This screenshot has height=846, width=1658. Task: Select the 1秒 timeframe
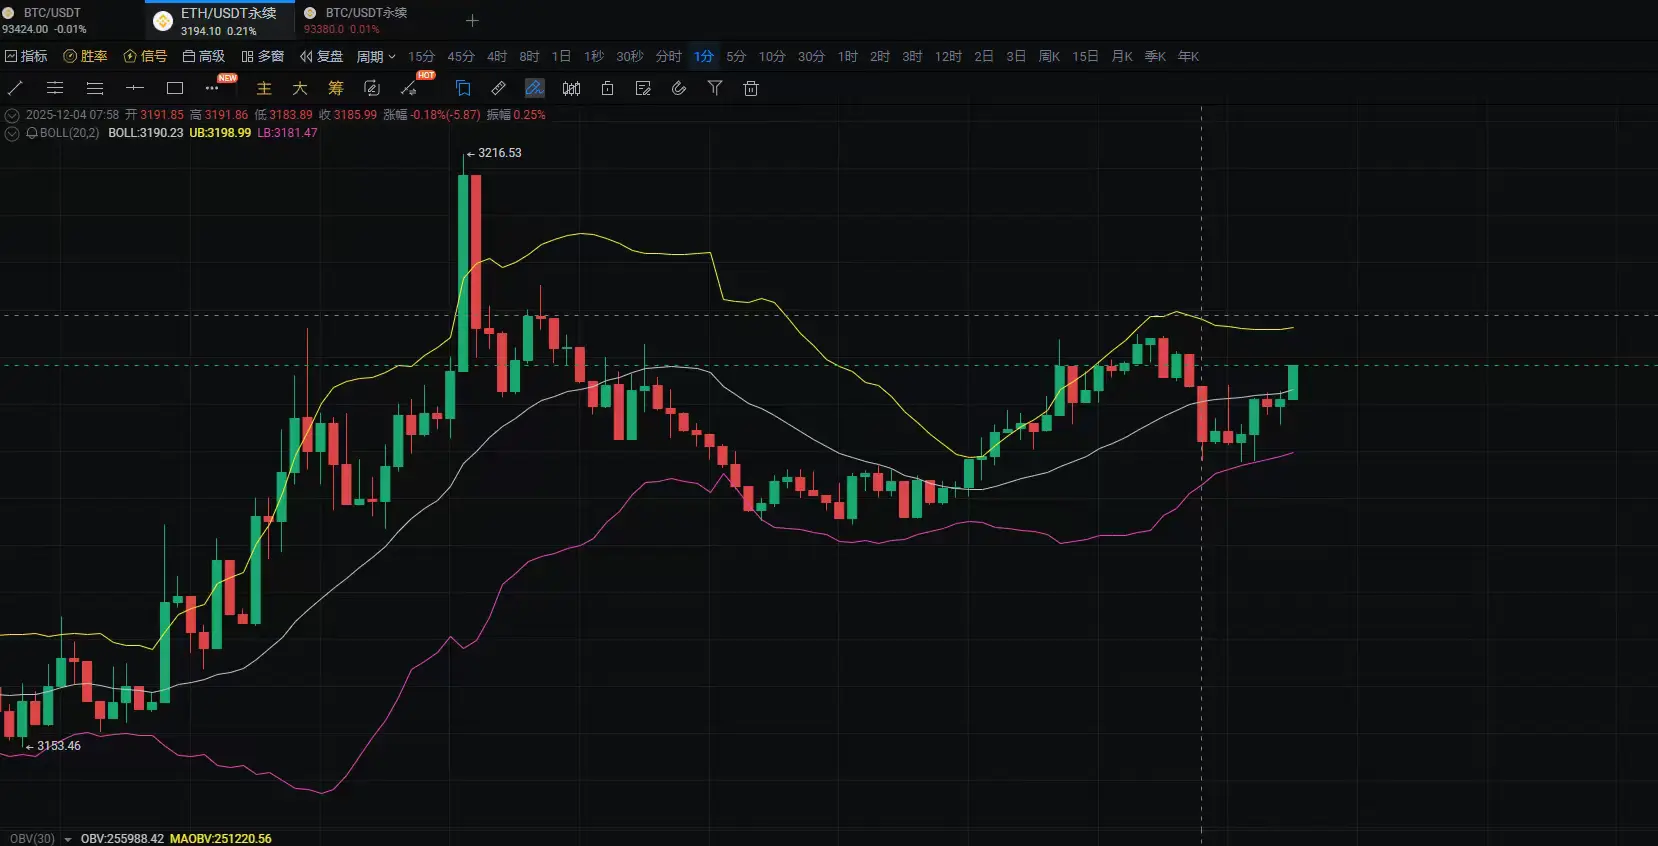594,57
